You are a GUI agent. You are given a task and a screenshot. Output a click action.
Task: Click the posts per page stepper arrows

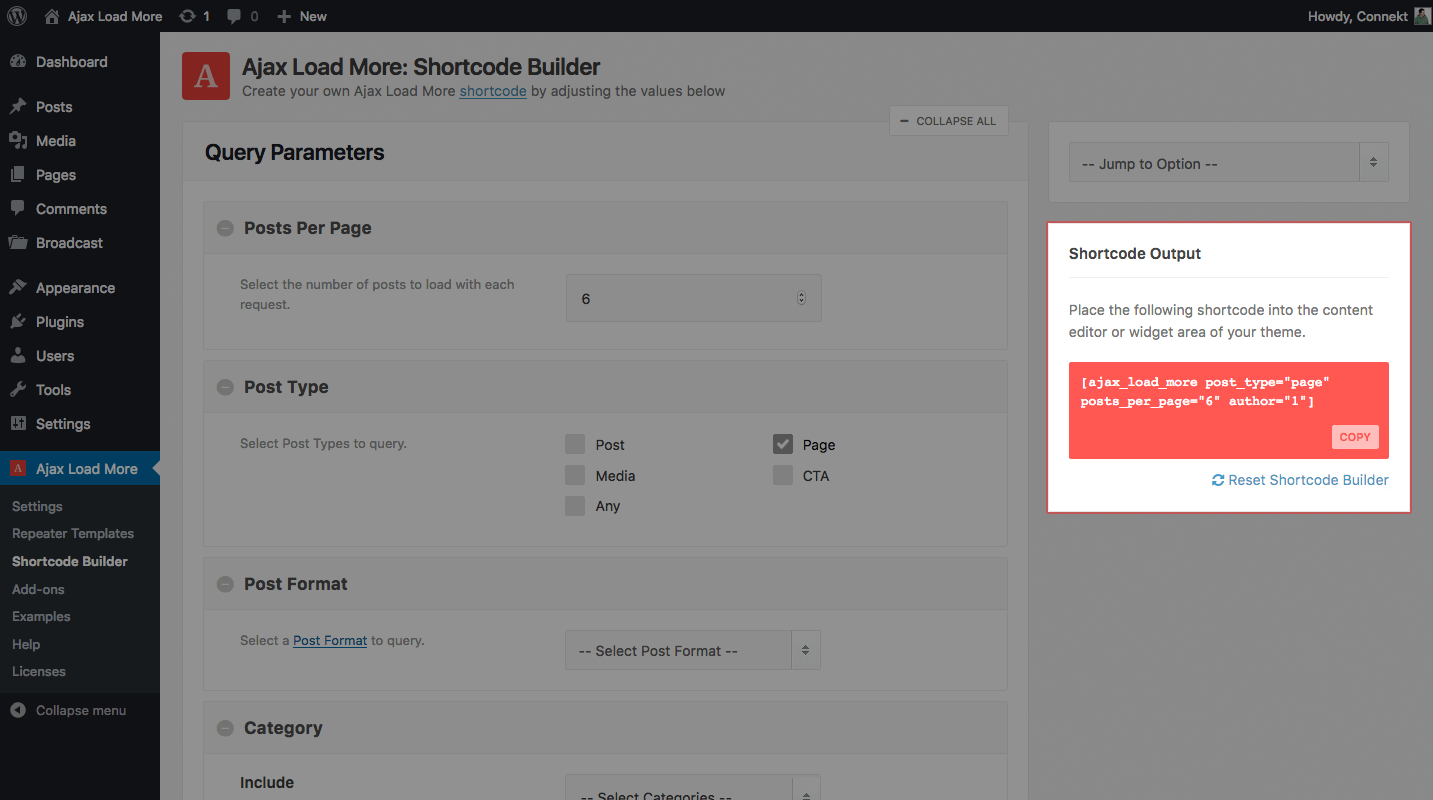(x=801, y=298)
